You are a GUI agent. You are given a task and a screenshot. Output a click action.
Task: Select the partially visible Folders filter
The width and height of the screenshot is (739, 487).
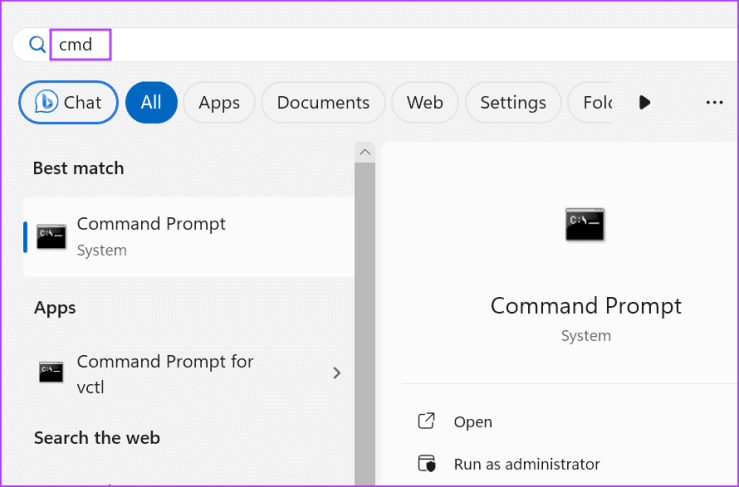592,102
